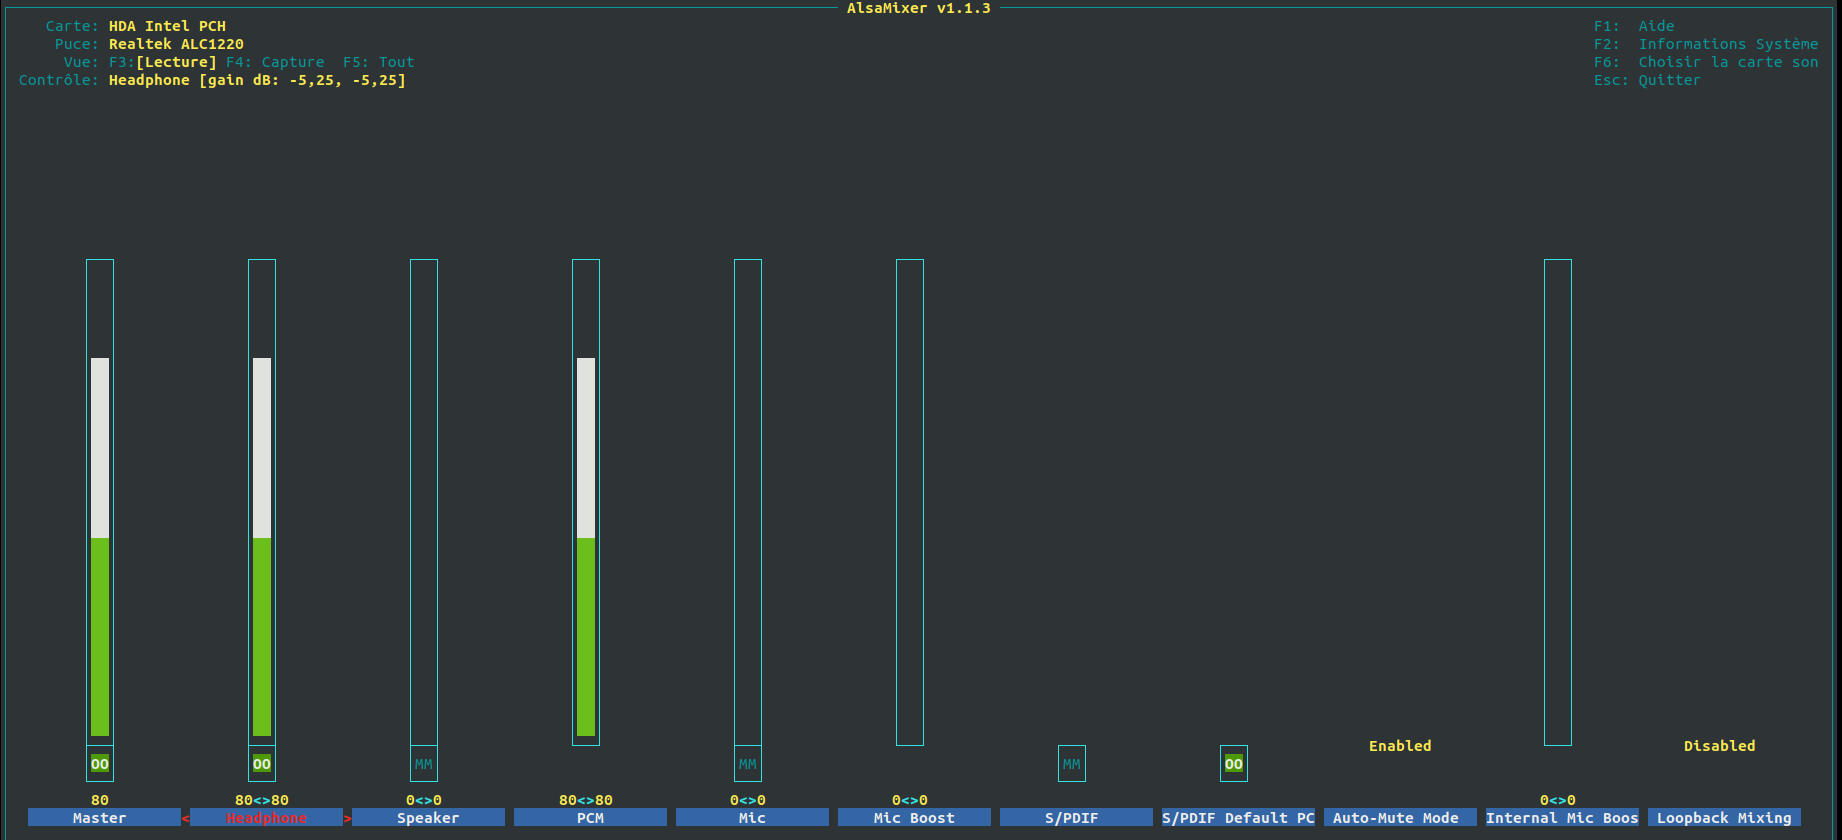Select the Master channel label
The height and width of the screenshot is (840, 1842).
click(104, 818)
